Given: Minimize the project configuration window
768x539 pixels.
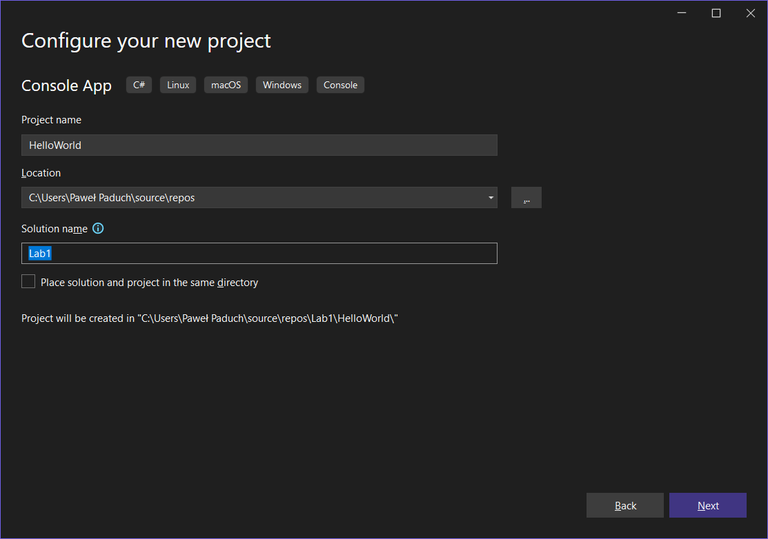Looking at the screenshot, I should (x=681, y=13).
